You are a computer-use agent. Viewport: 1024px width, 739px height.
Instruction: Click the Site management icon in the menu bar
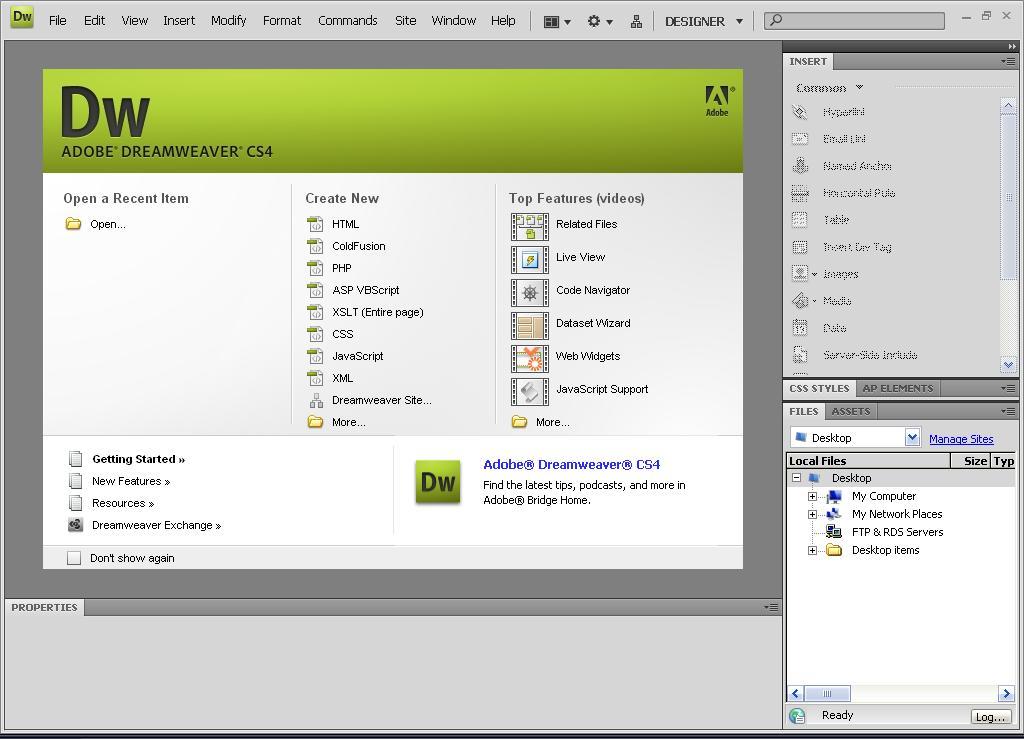(x=635, y=21)
